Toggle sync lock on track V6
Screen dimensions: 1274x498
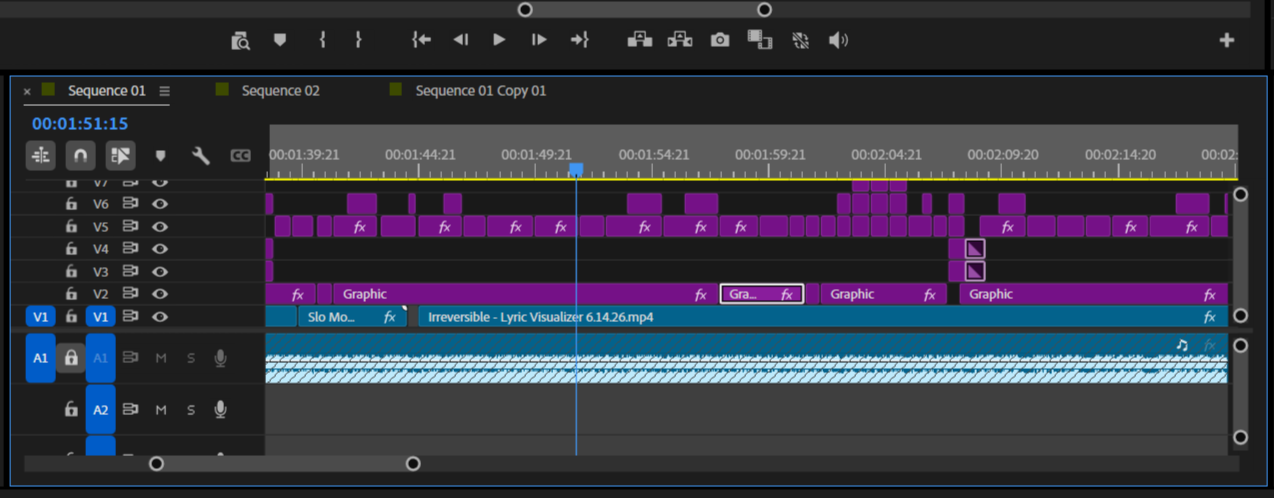click(130, 204)
